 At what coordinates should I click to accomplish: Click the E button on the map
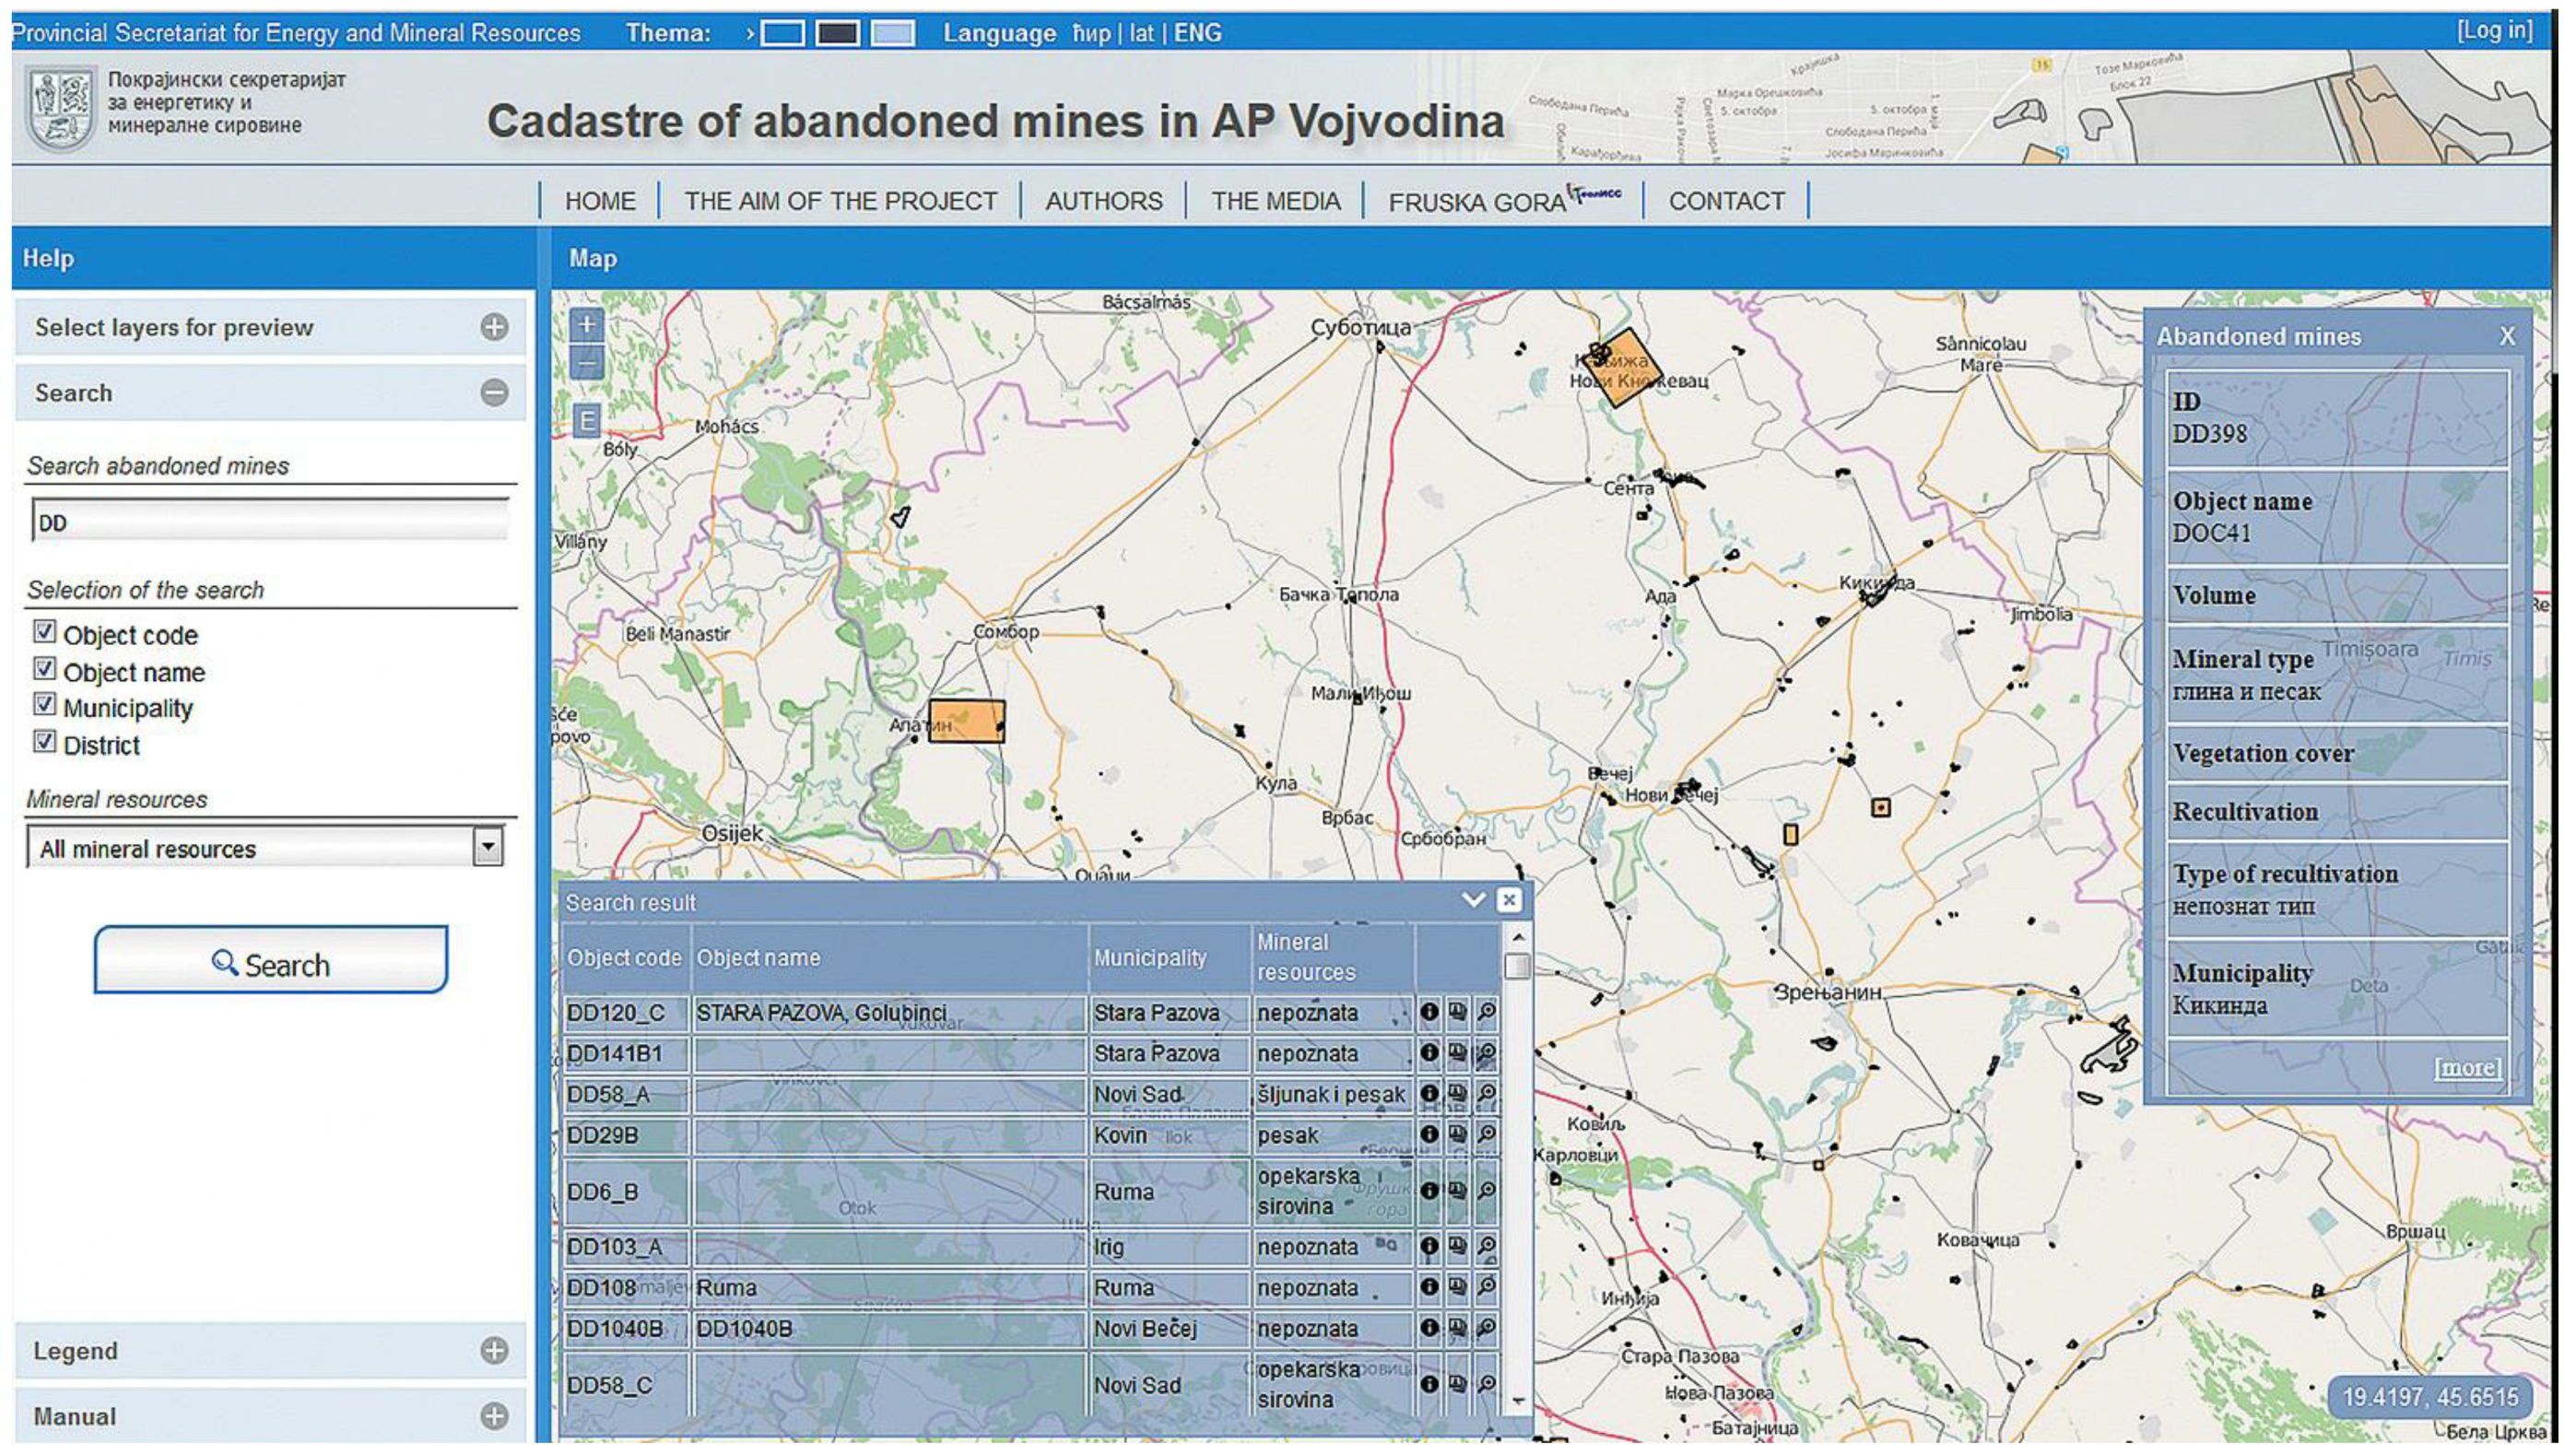click(x=587, y=421)
